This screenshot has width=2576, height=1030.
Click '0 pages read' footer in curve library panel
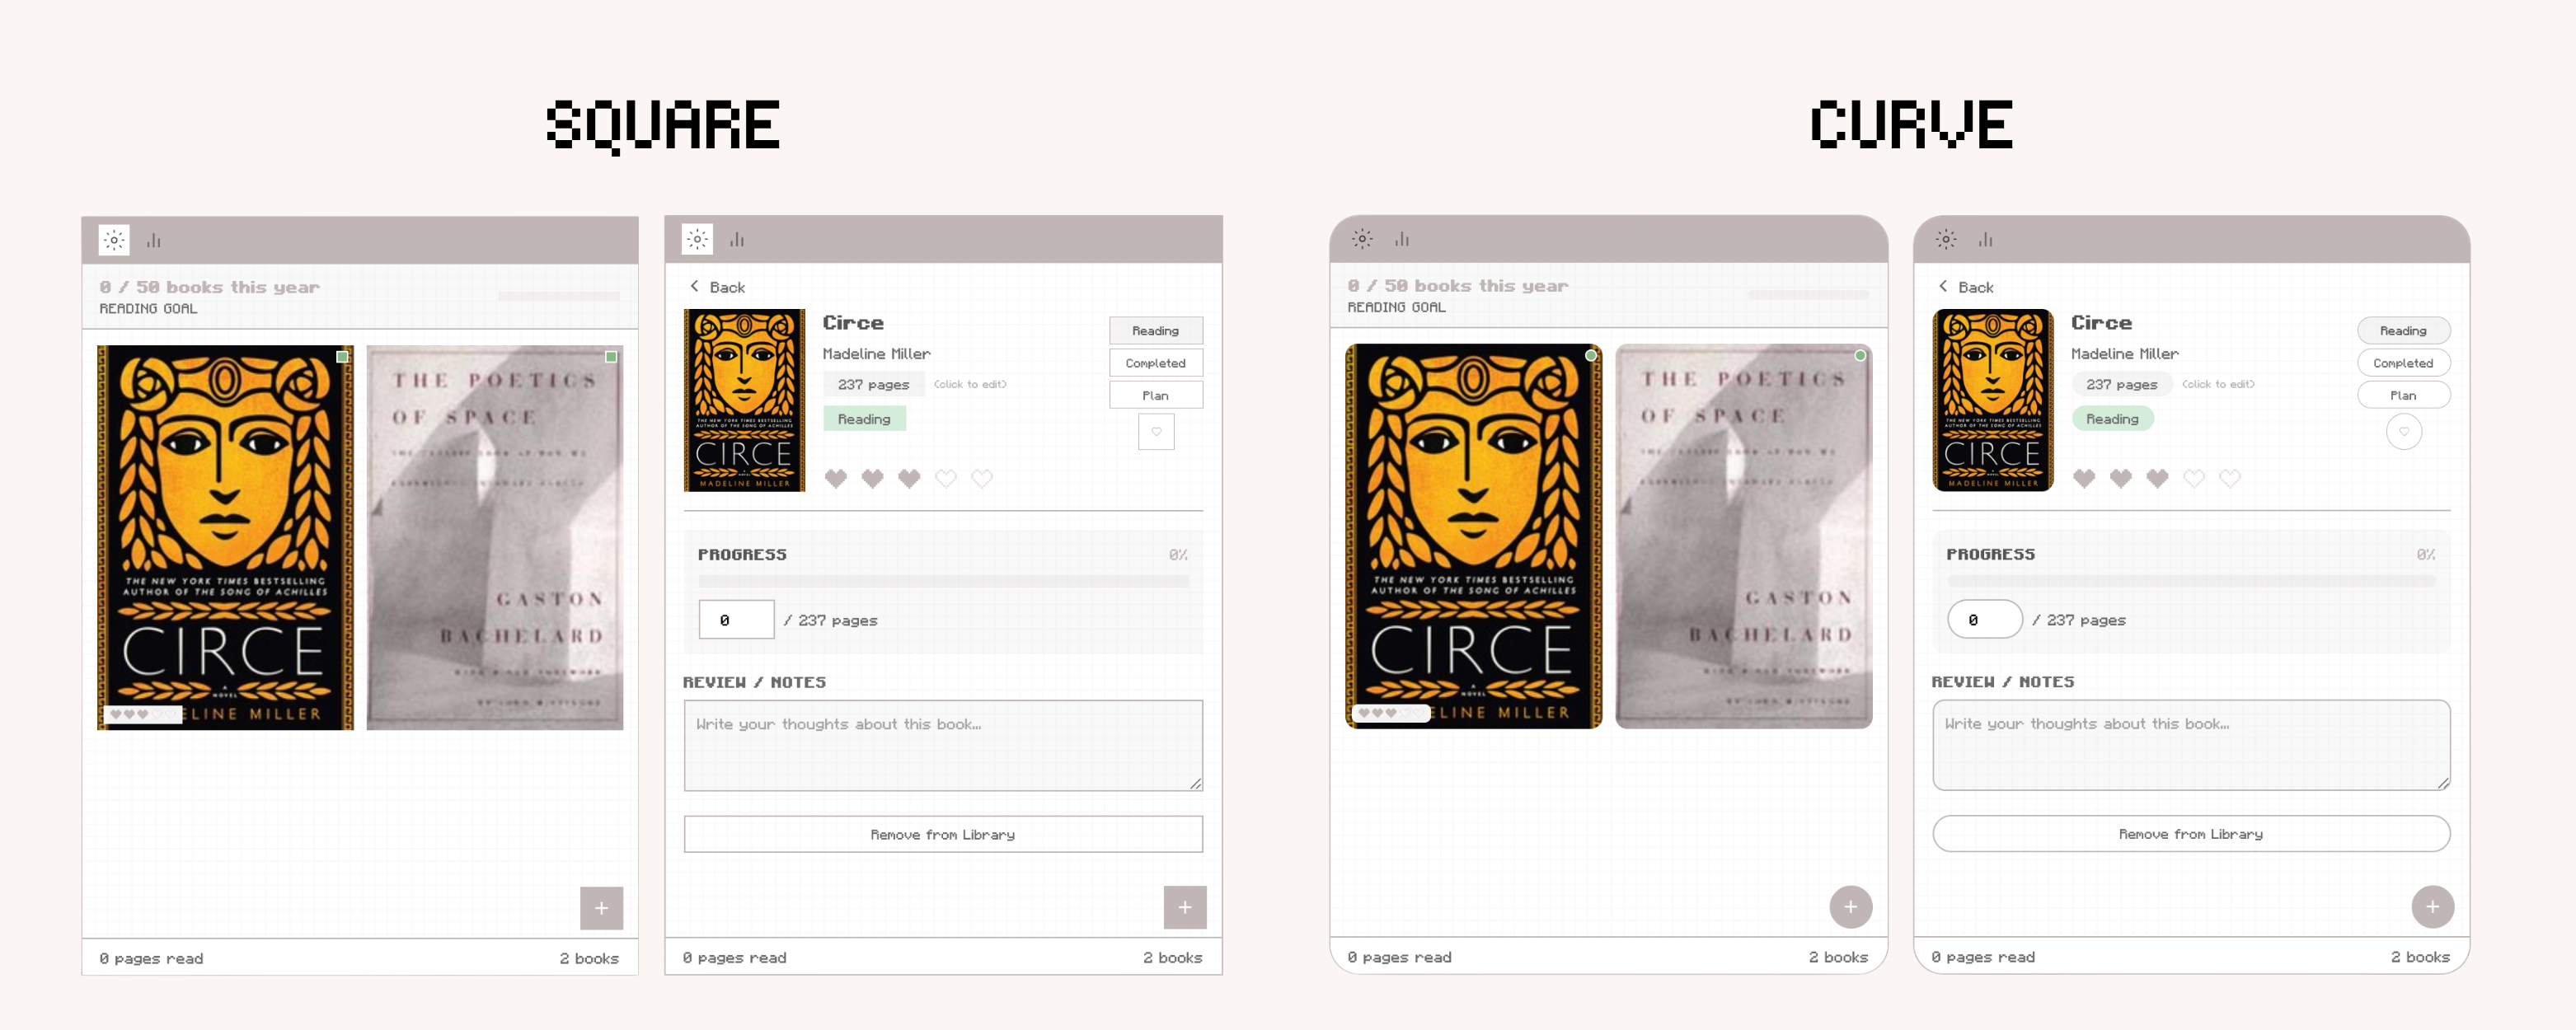click(1399, 957)
